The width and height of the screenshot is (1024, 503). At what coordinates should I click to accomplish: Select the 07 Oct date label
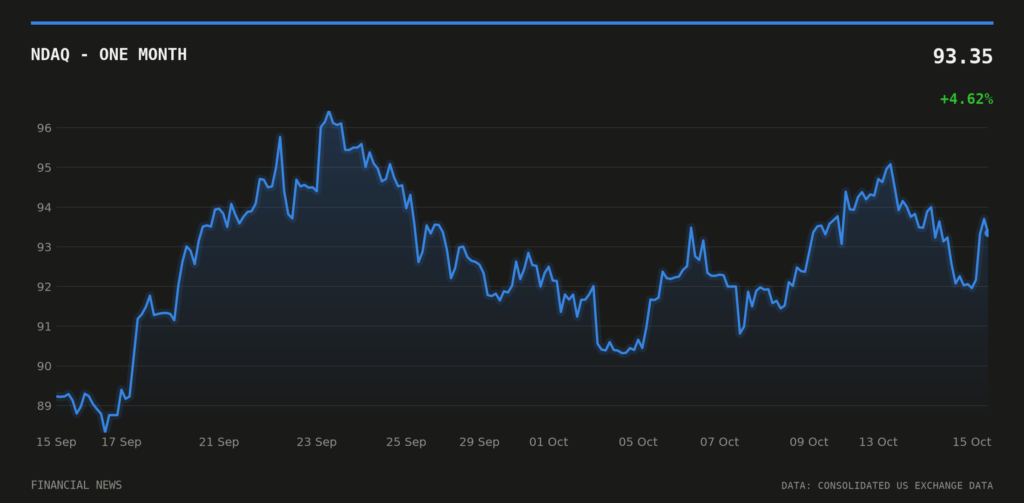pyautogui.click(x=720, y=442)
